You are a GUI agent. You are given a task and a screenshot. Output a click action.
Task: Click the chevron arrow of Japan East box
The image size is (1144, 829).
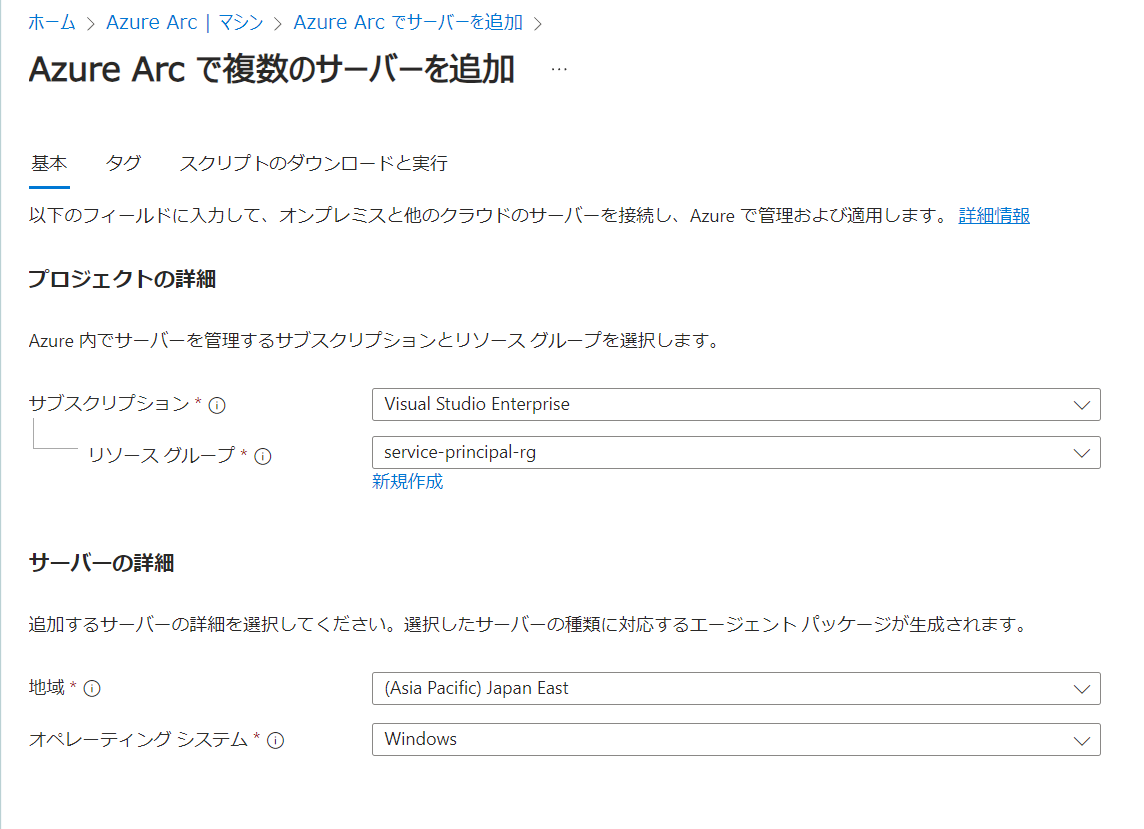(x=1081, y=689)
